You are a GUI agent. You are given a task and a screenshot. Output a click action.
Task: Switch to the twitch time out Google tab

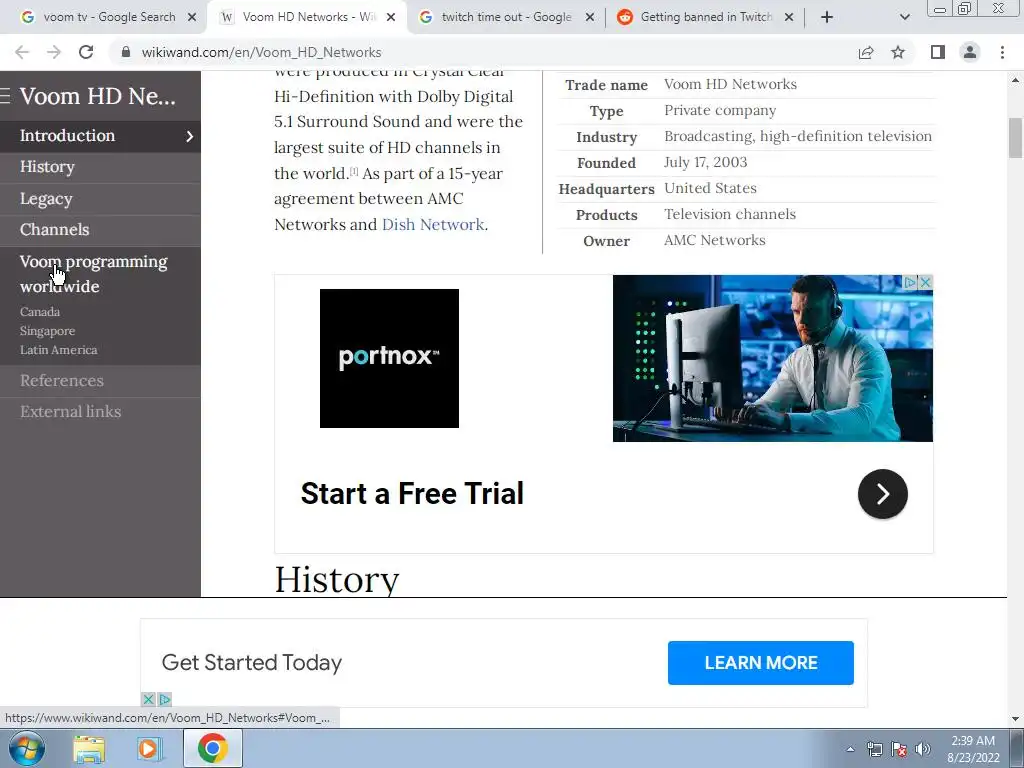506,18
